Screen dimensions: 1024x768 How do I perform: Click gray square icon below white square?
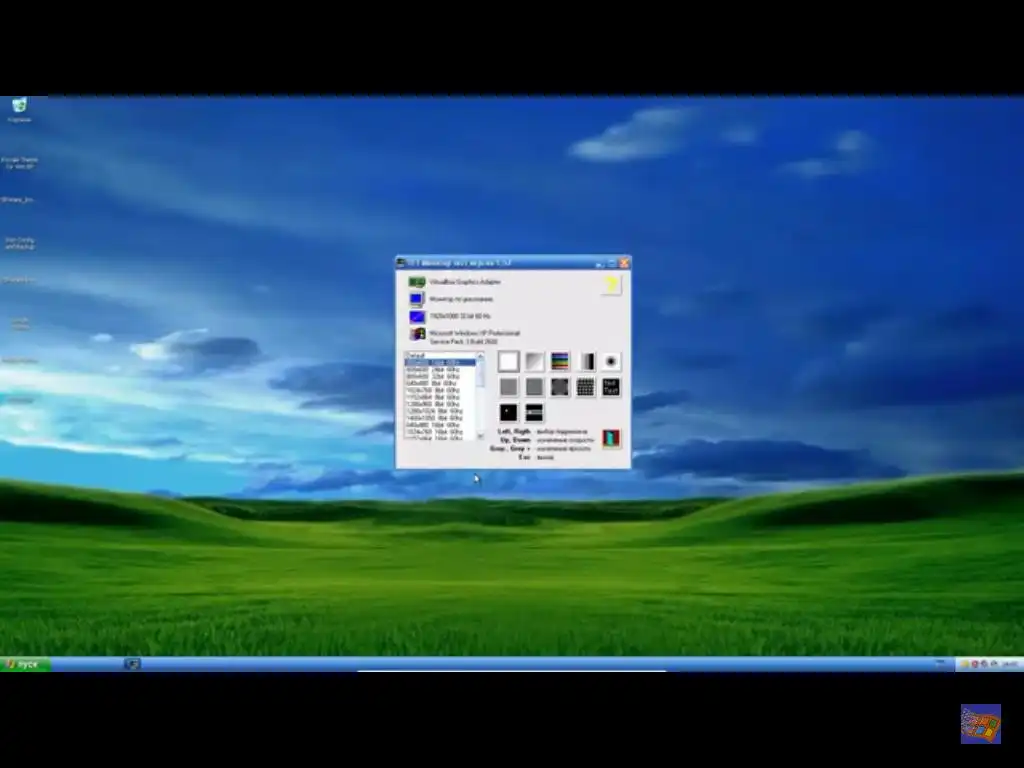[x=508, y=387]
